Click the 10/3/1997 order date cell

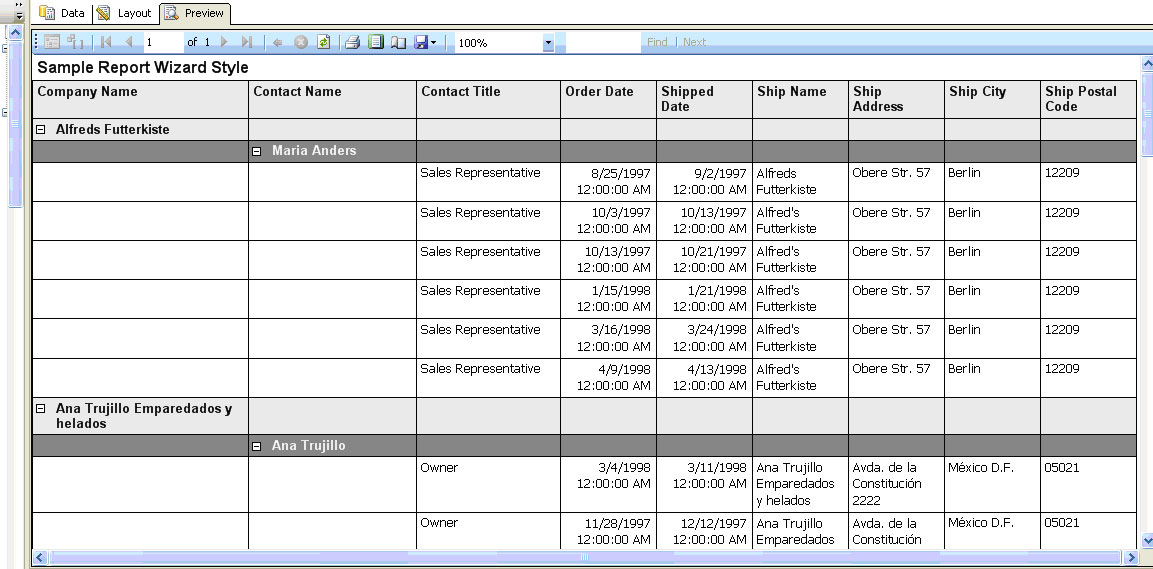608,221
